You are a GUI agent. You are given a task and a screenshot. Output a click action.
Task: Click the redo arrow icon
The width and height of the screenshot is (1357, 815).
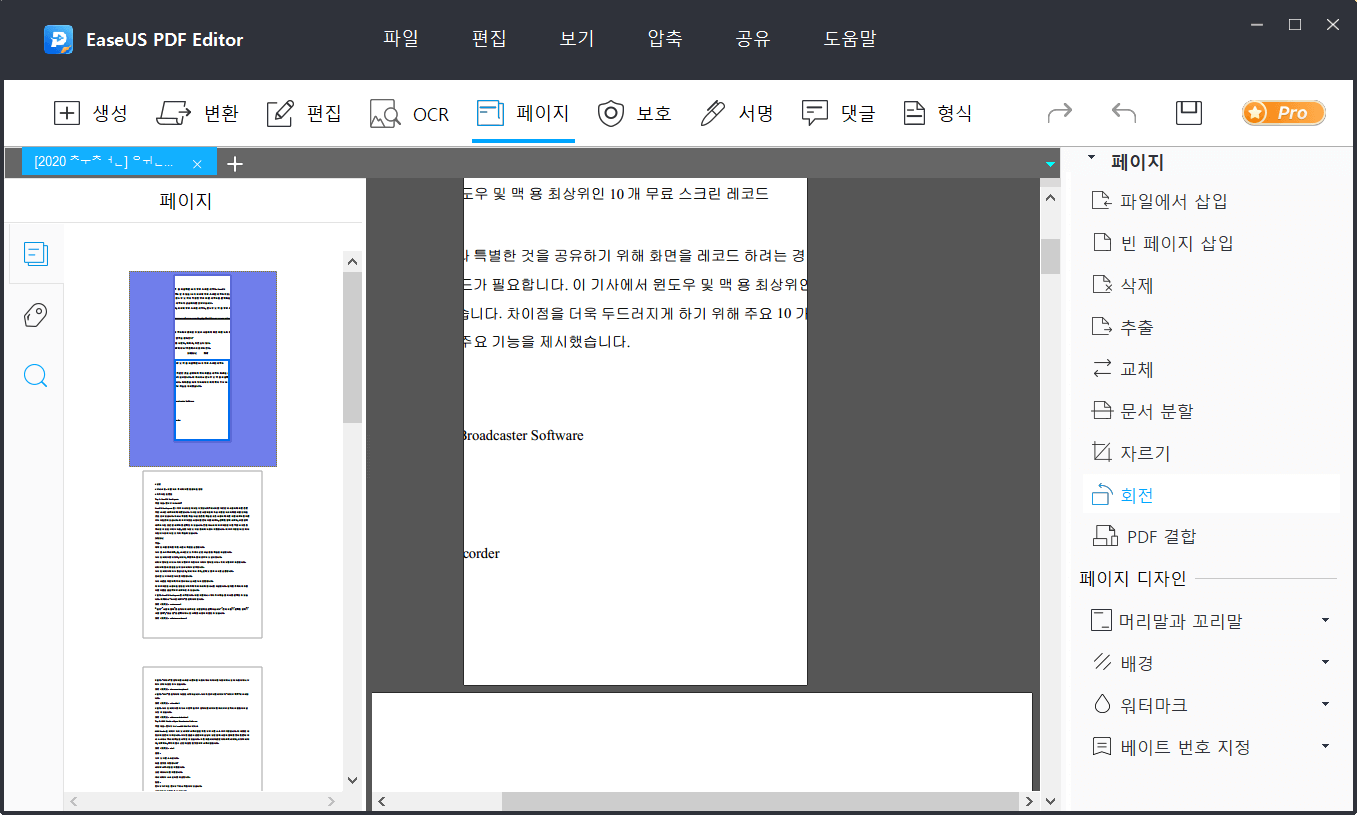1059,113
